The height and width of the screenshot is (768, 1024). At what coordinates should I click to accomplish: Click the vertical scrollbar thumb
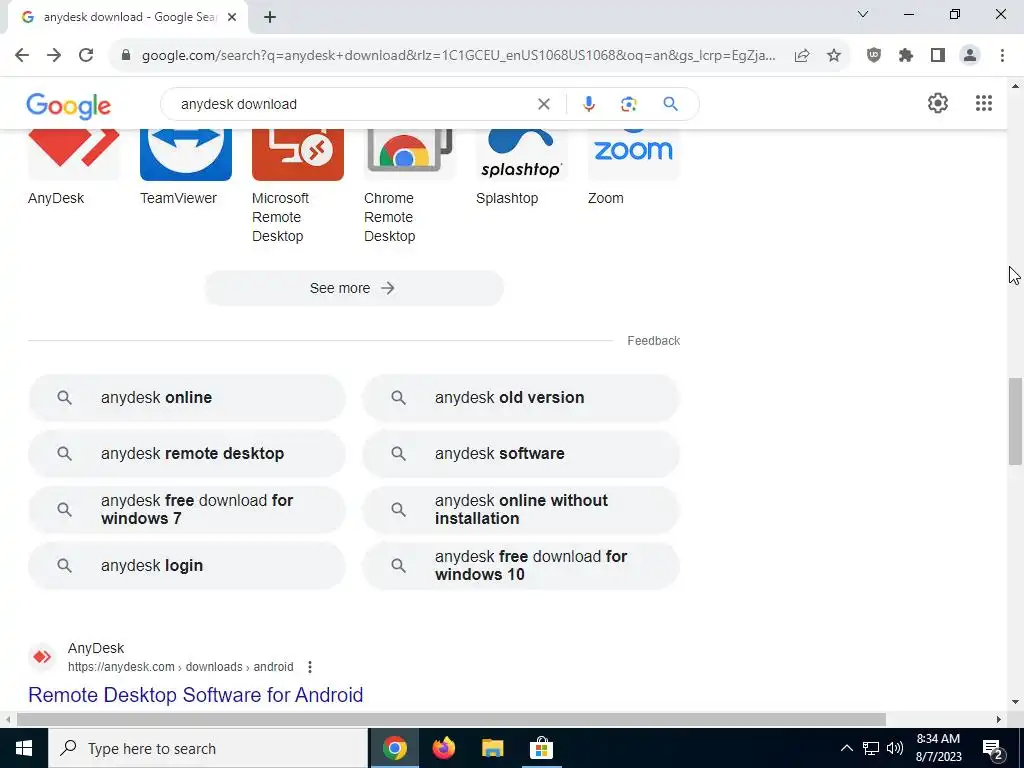[x=1015, y=421]
